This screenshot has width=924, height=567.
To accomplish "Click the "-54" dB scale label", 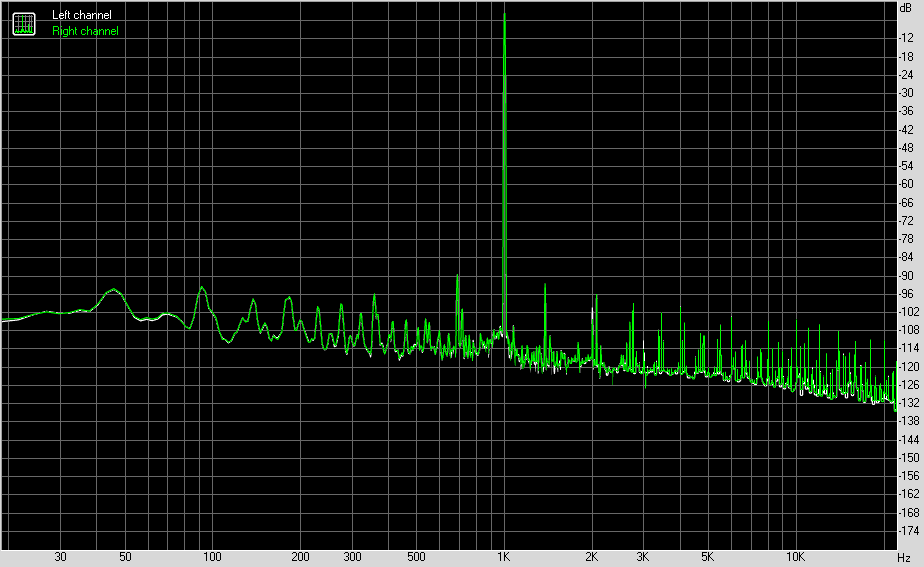I will (x=906, y=166).
